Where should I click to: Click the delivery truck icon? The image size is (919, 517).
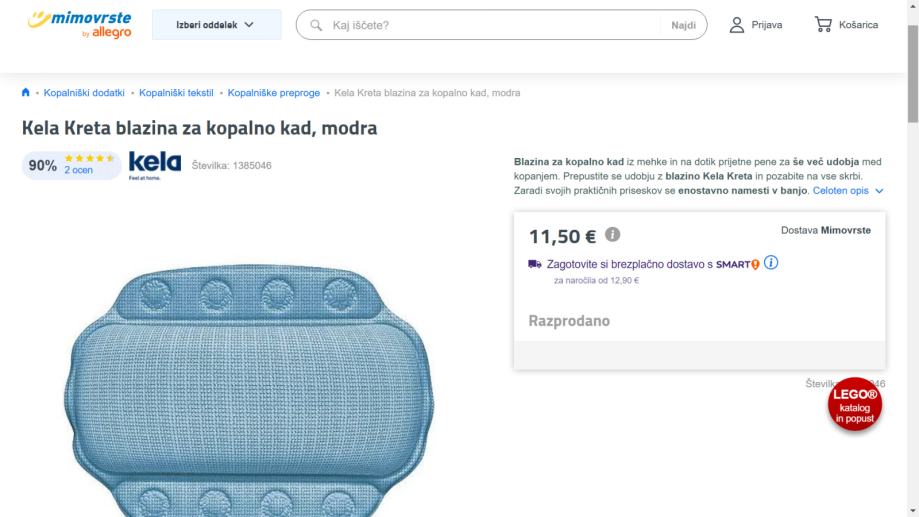[535, 264]
